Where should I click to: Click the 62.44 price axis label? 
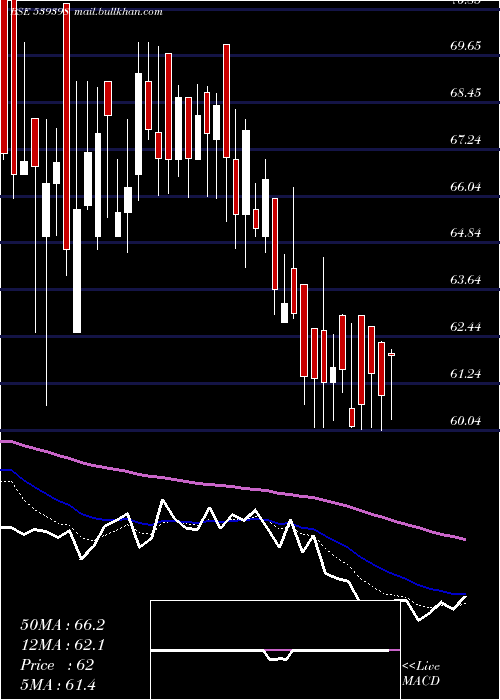coord(466,327)
